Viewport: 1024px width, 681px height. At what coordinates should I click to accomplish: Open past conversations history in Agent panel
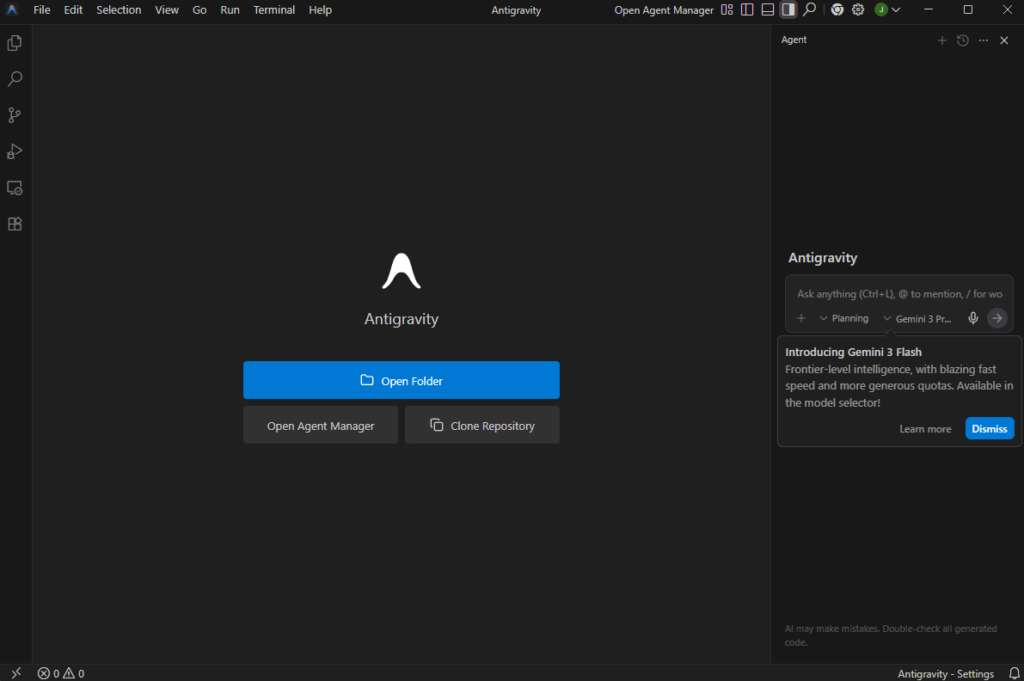(x=962, y=40)
